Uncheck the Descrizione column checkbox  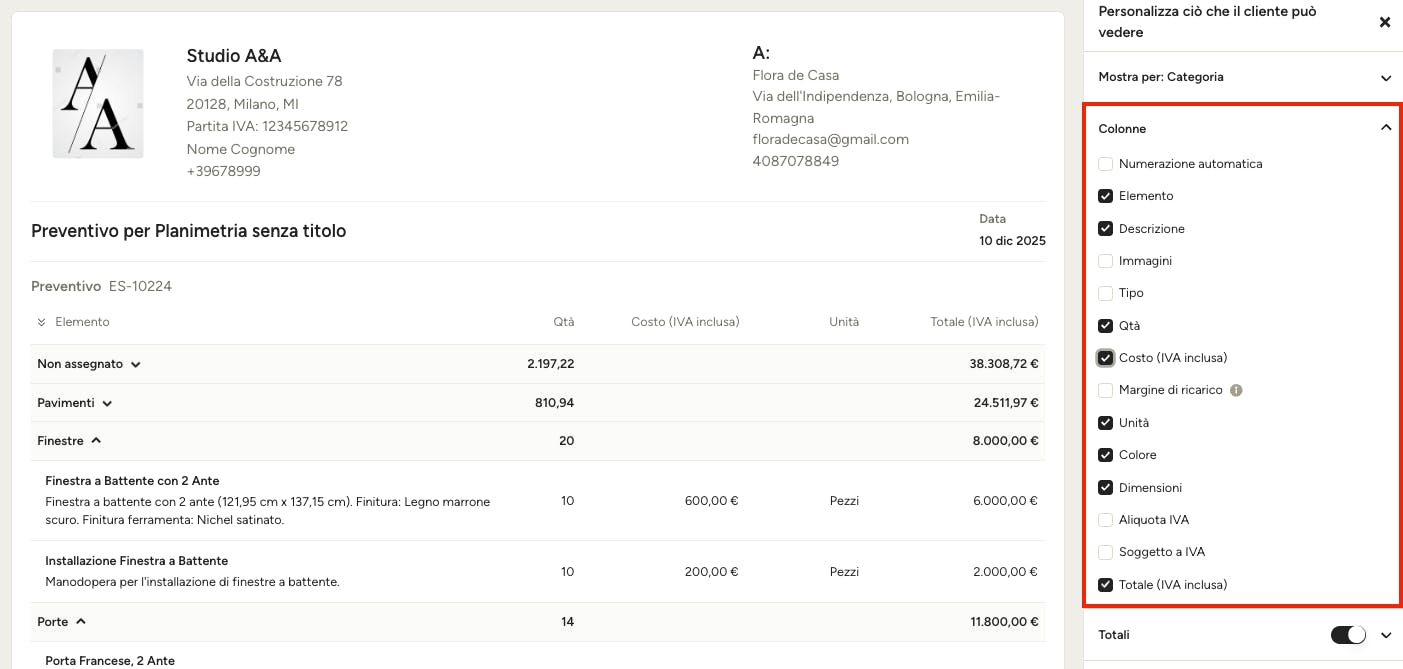pos(1105,229)
